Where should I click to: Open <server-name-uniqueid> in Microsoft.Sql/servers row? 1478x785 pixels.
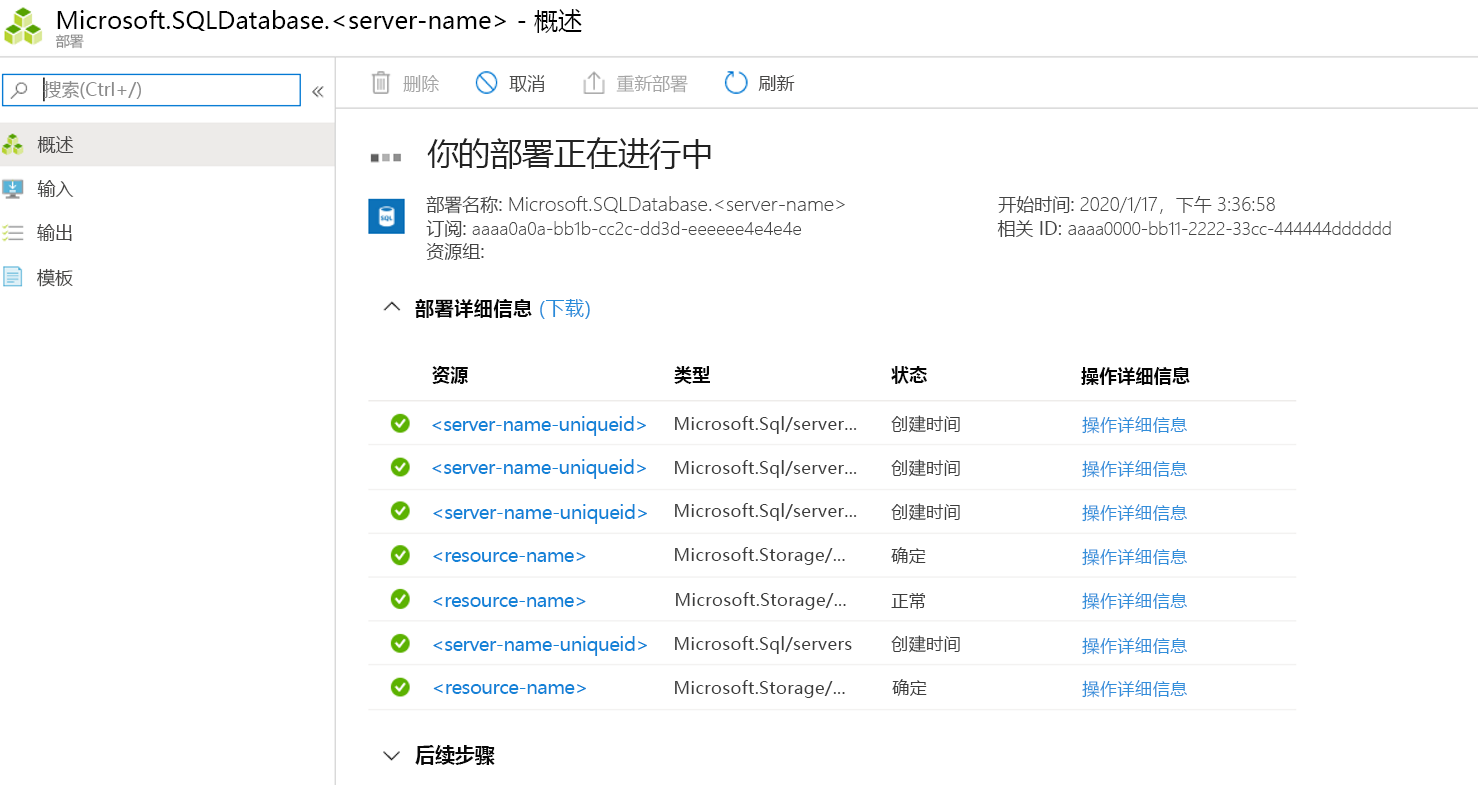pos(540,644)
